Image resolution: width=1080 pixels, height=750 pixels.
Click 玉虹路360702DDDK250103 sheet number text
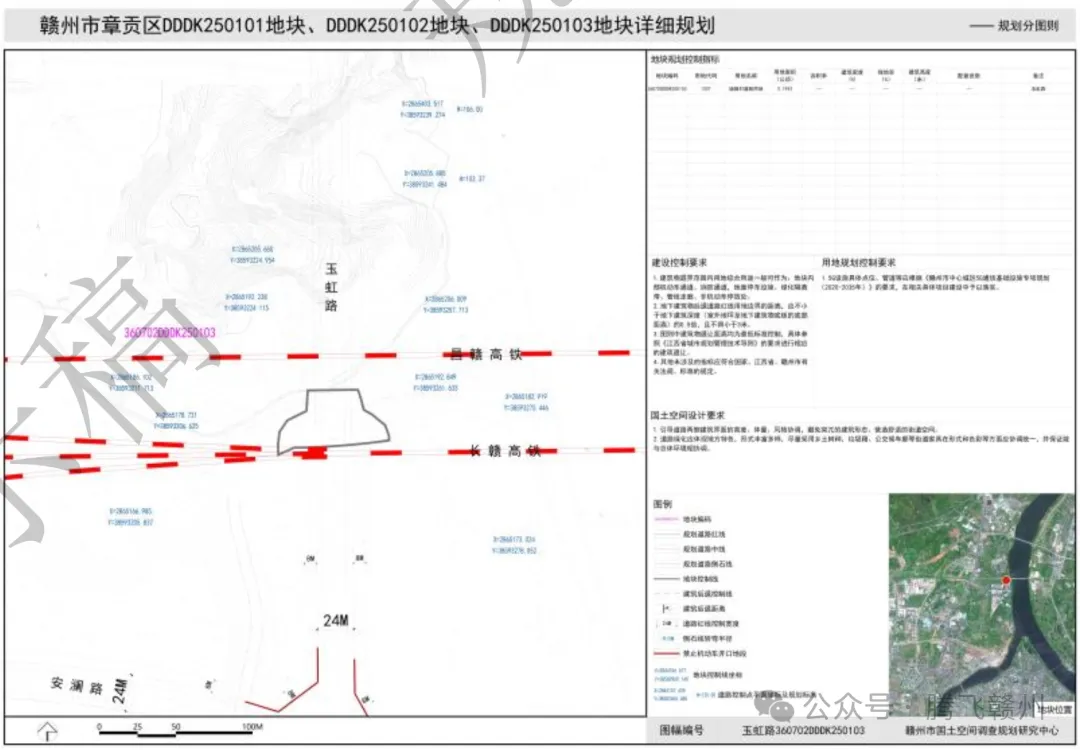point(803,730)
